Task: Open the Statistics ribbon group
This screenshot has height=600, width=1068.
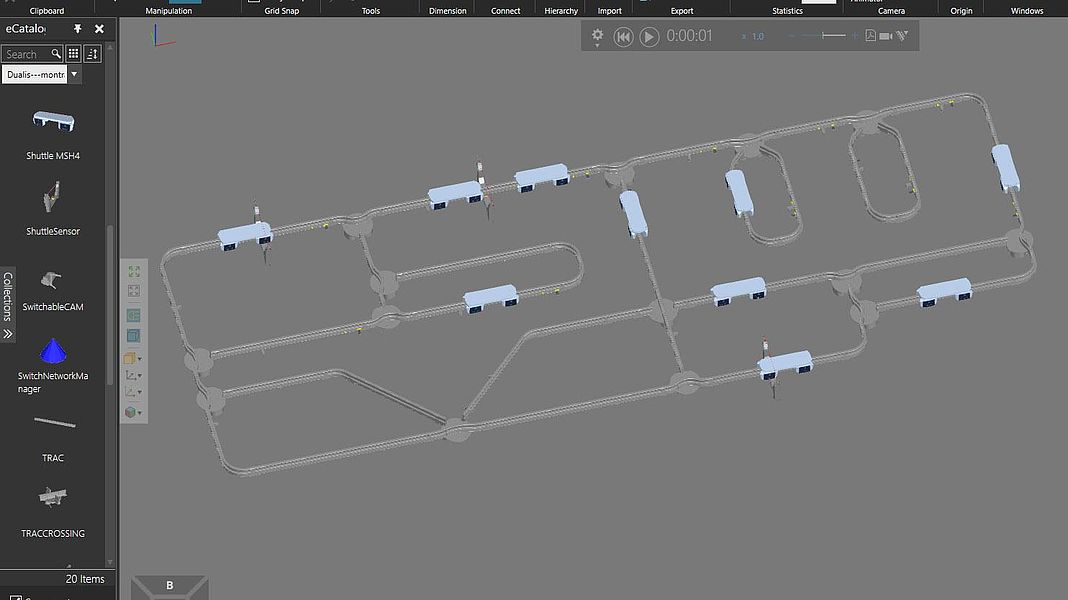Action: pos(787,11)
